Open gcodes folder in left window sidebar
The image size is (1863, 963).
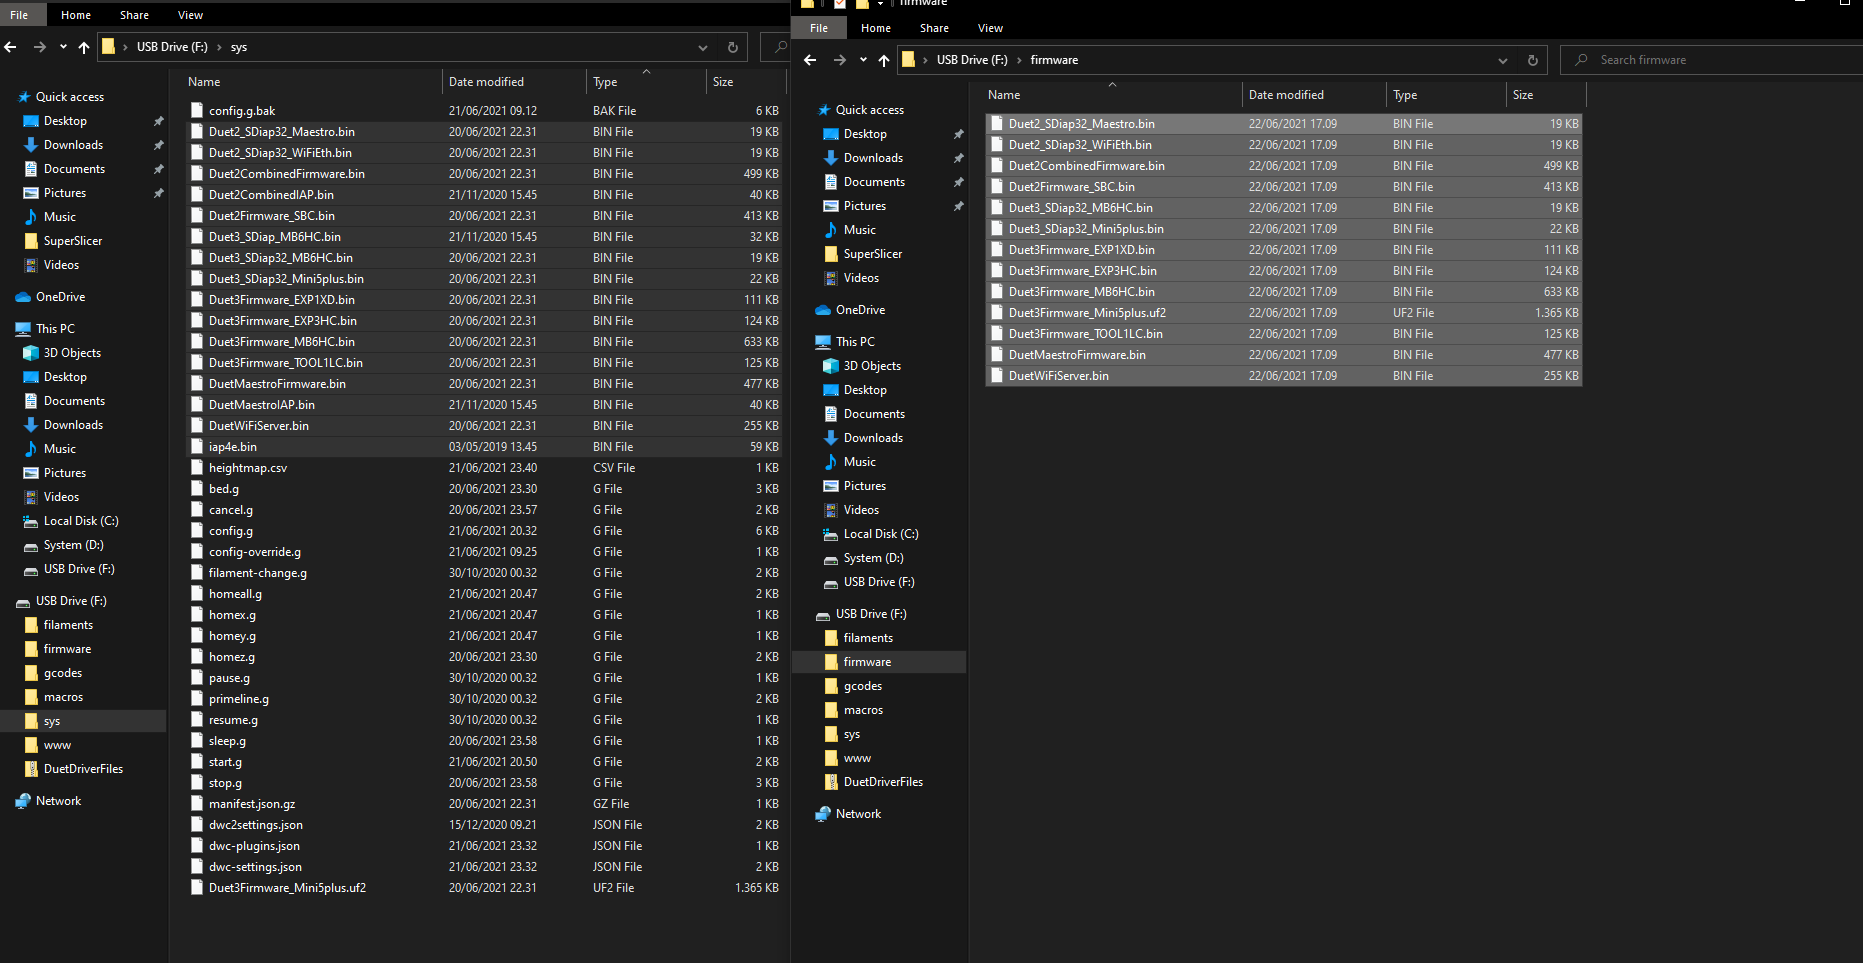coord(62,673)
